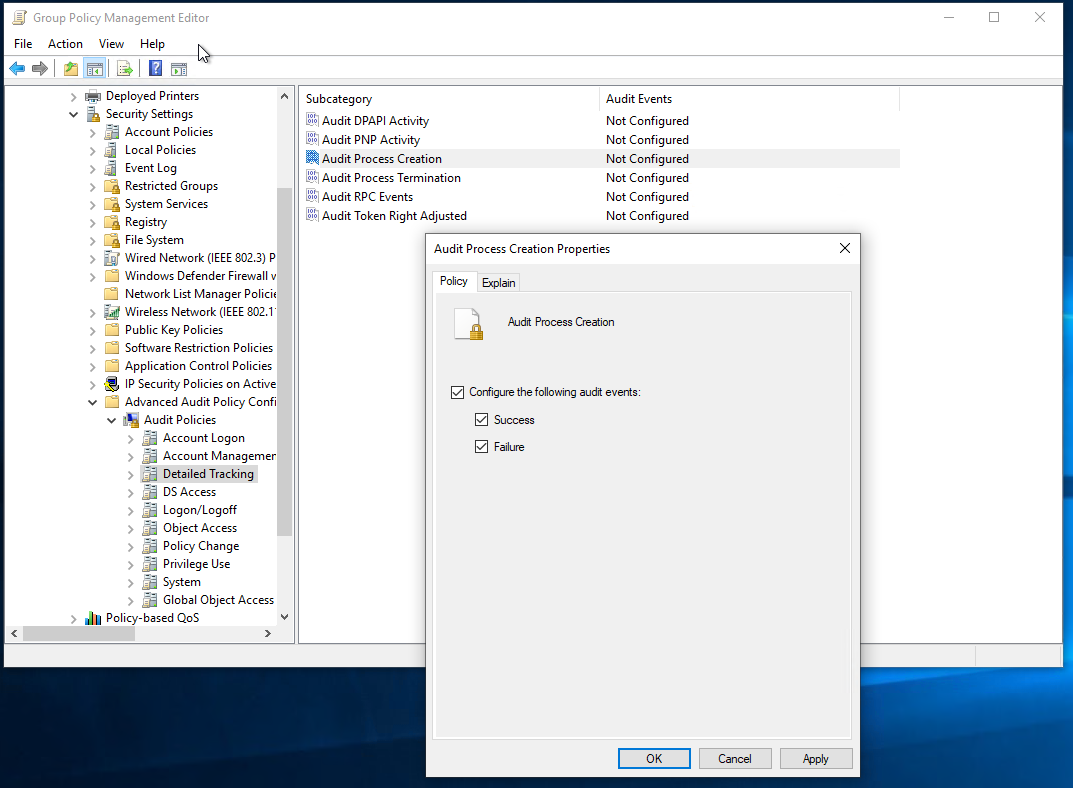1073x788 pixels.
Task: Click the Show/Hide Action Pane icon
Action: [179, 69]
